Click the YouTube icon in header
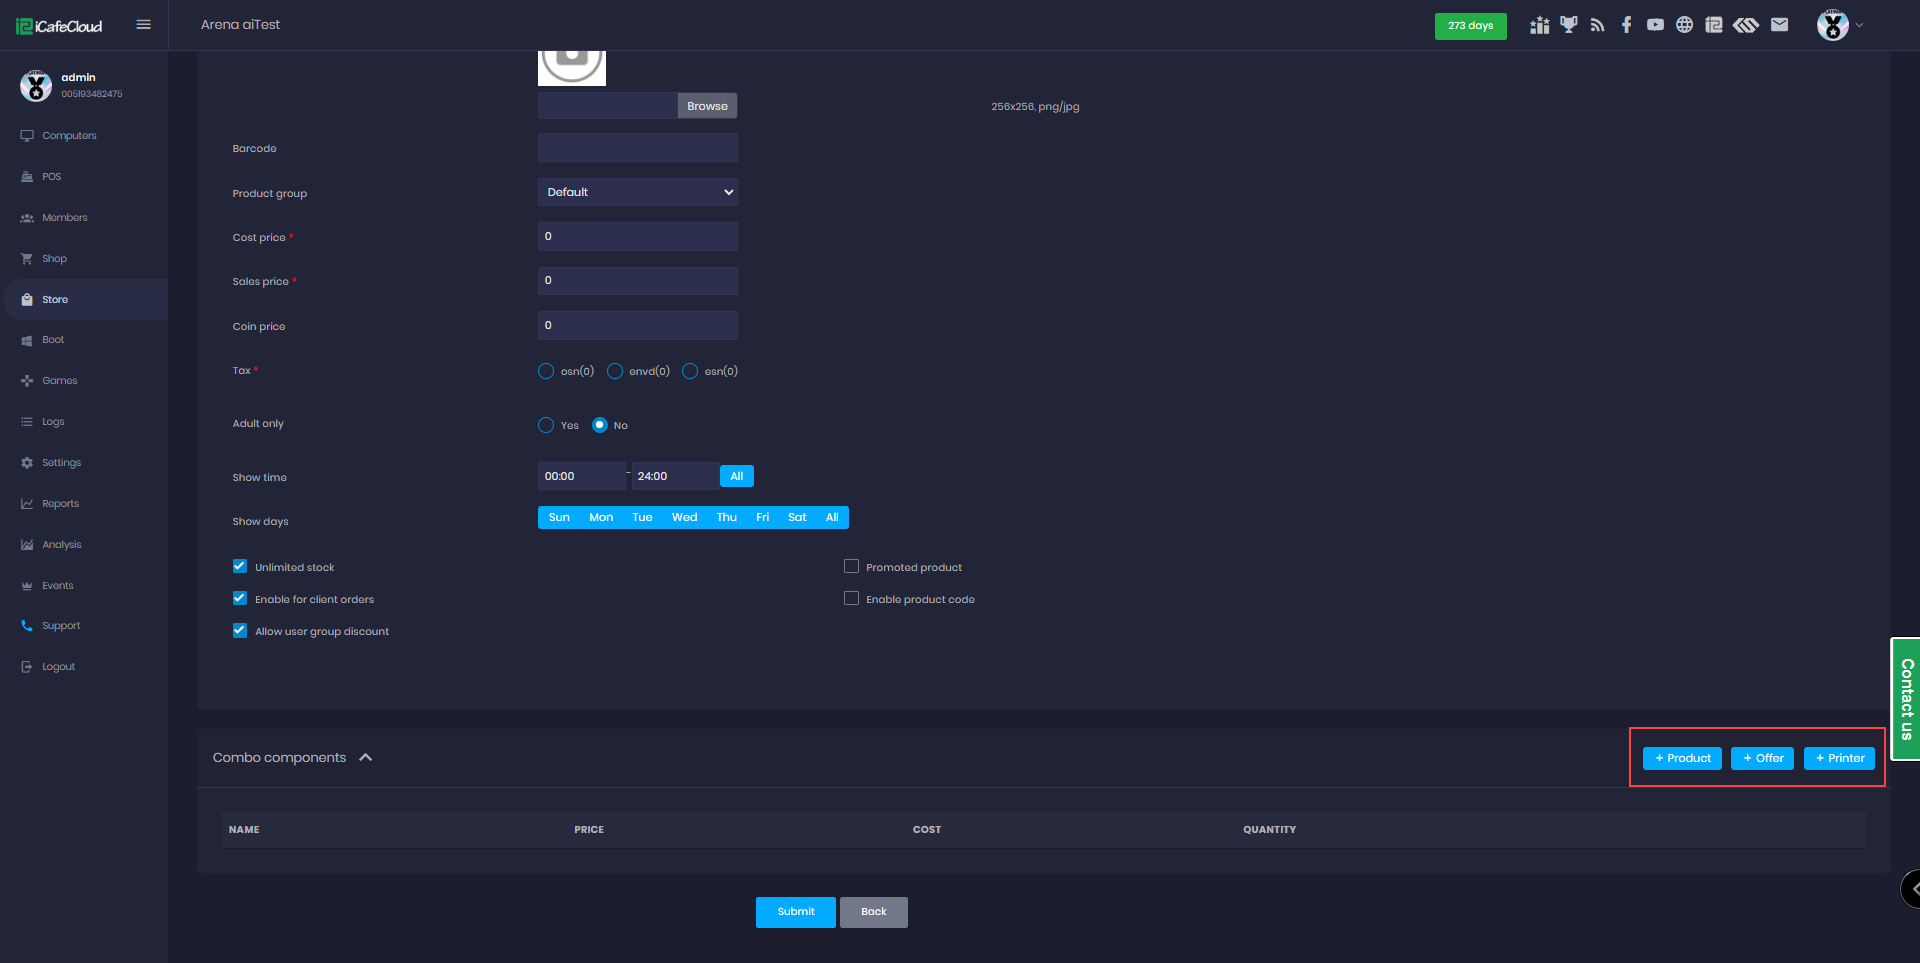Image resolution: width=1920 pixels, height=963 pixels. click(x=1655, y=25)
